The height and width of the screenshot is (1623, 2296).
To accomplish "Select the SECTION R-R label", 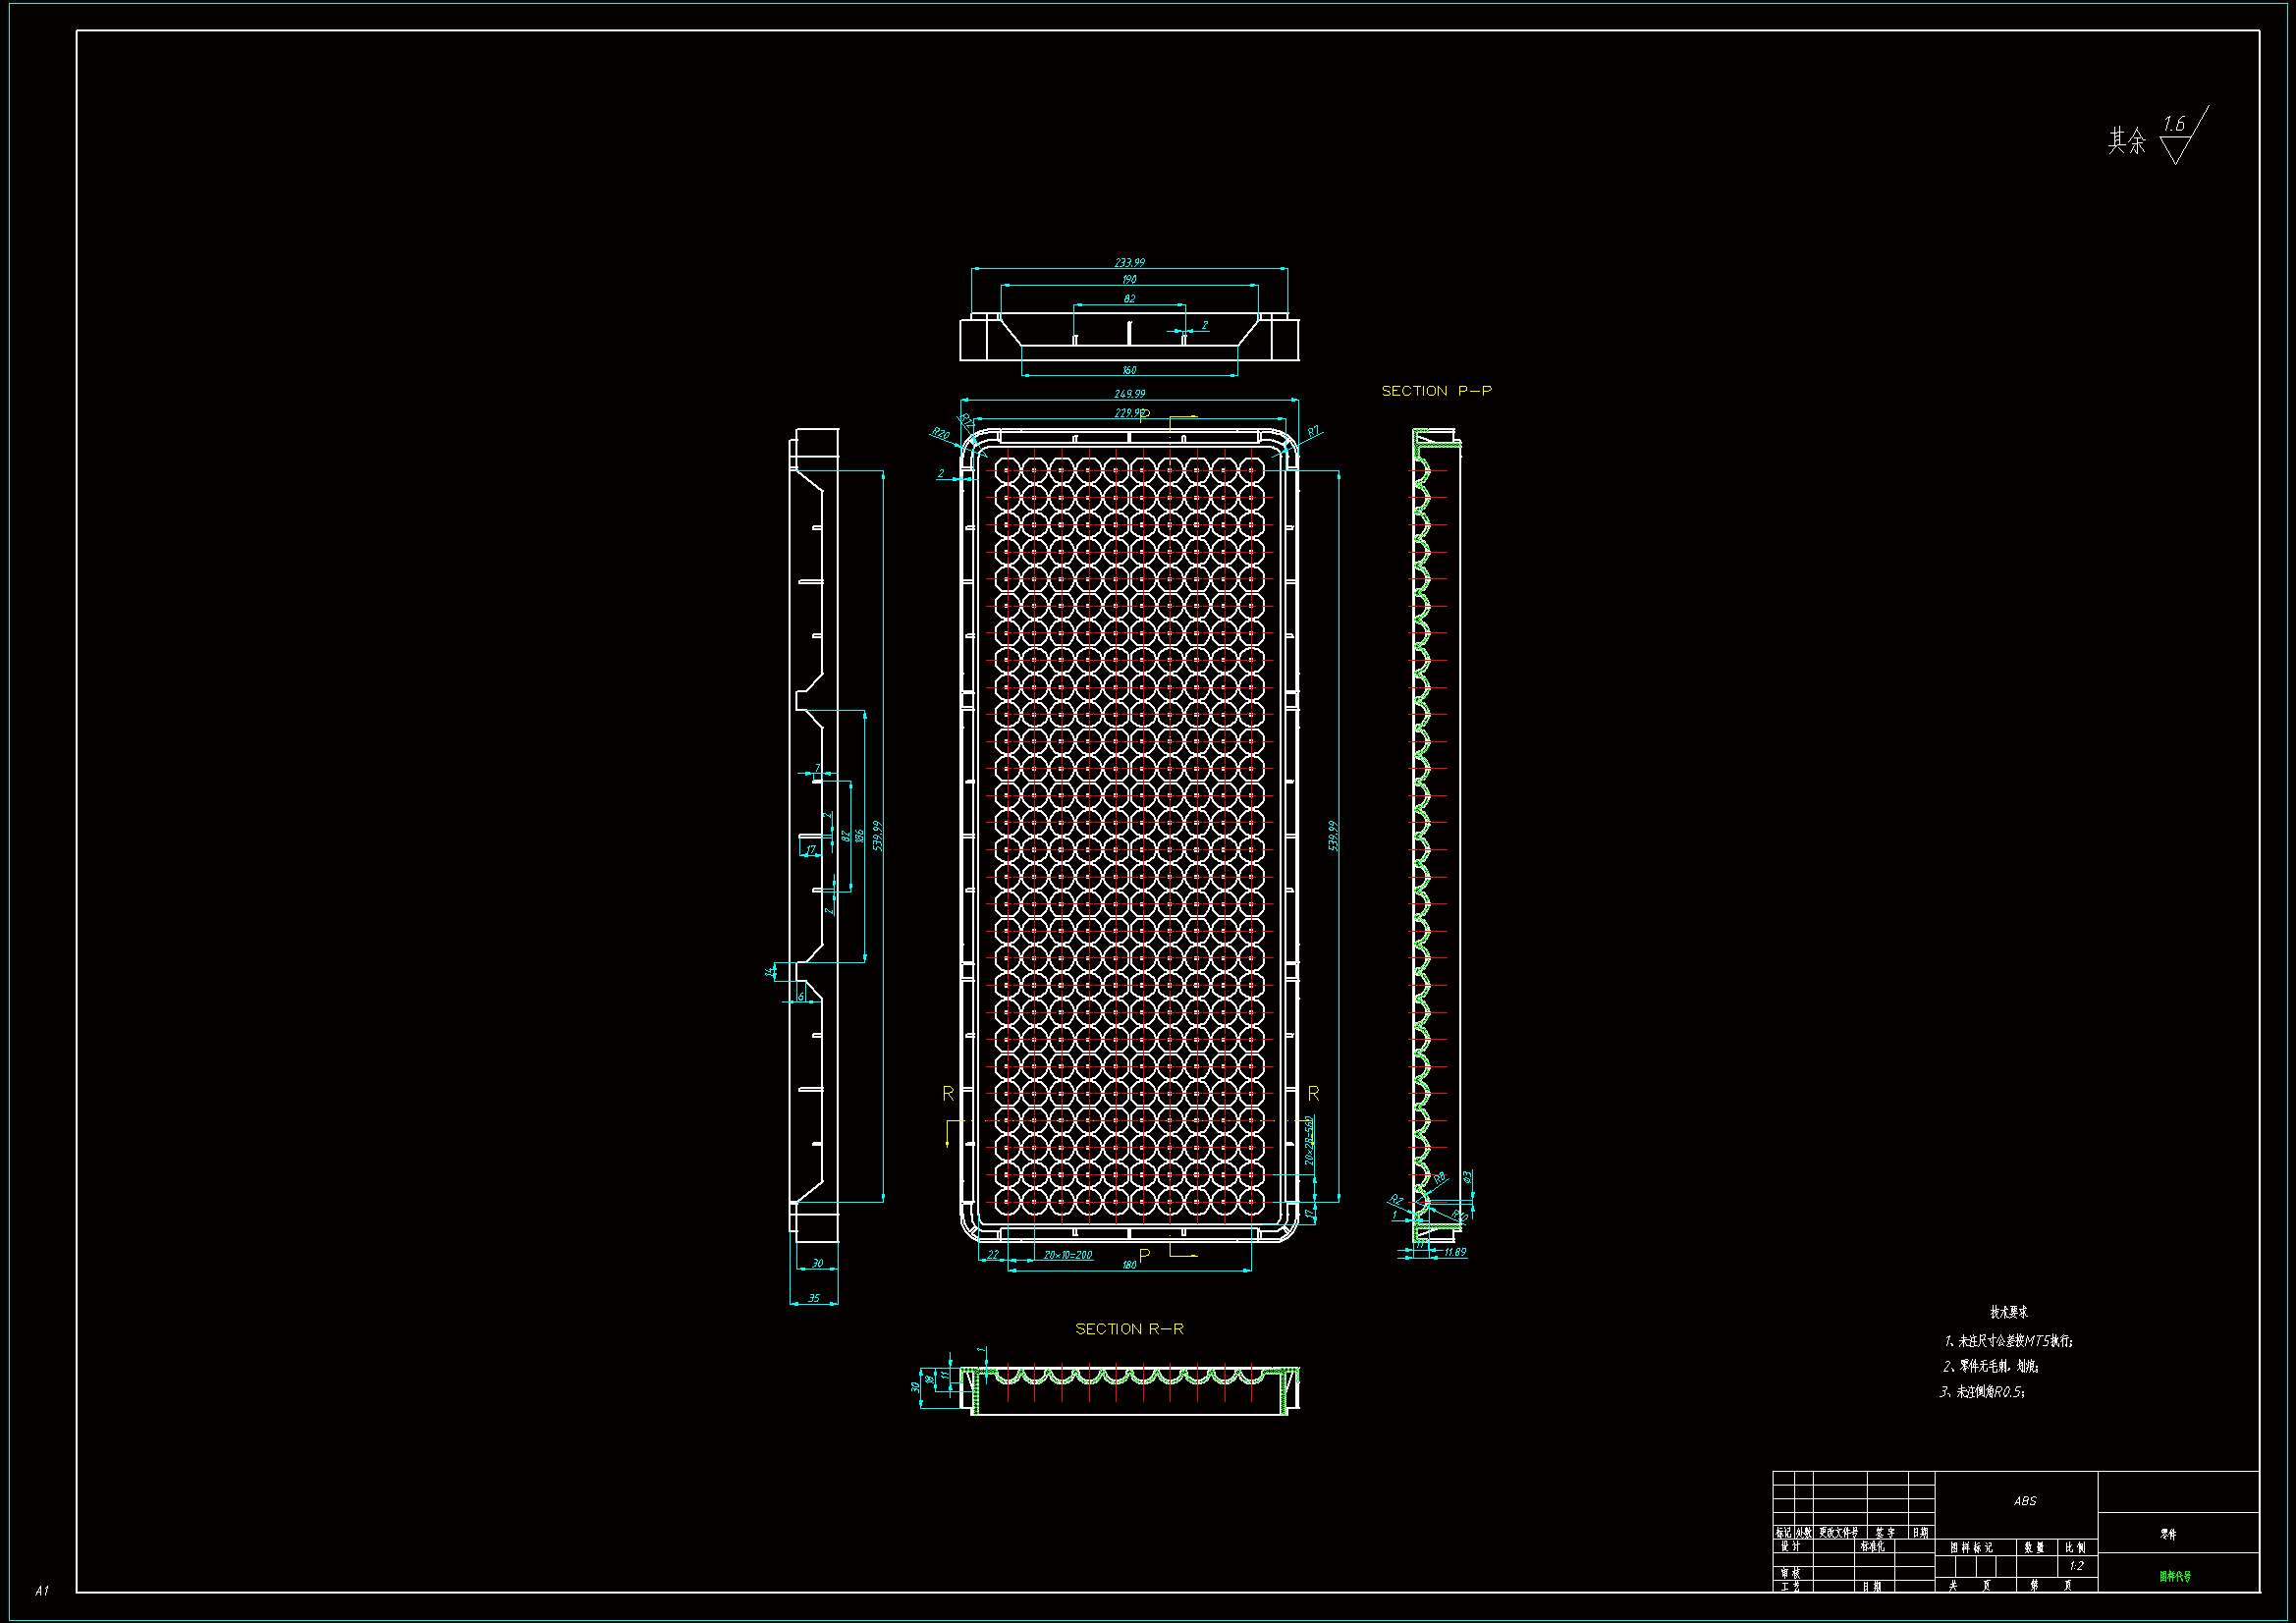I will click(x=1129, y=1329).
